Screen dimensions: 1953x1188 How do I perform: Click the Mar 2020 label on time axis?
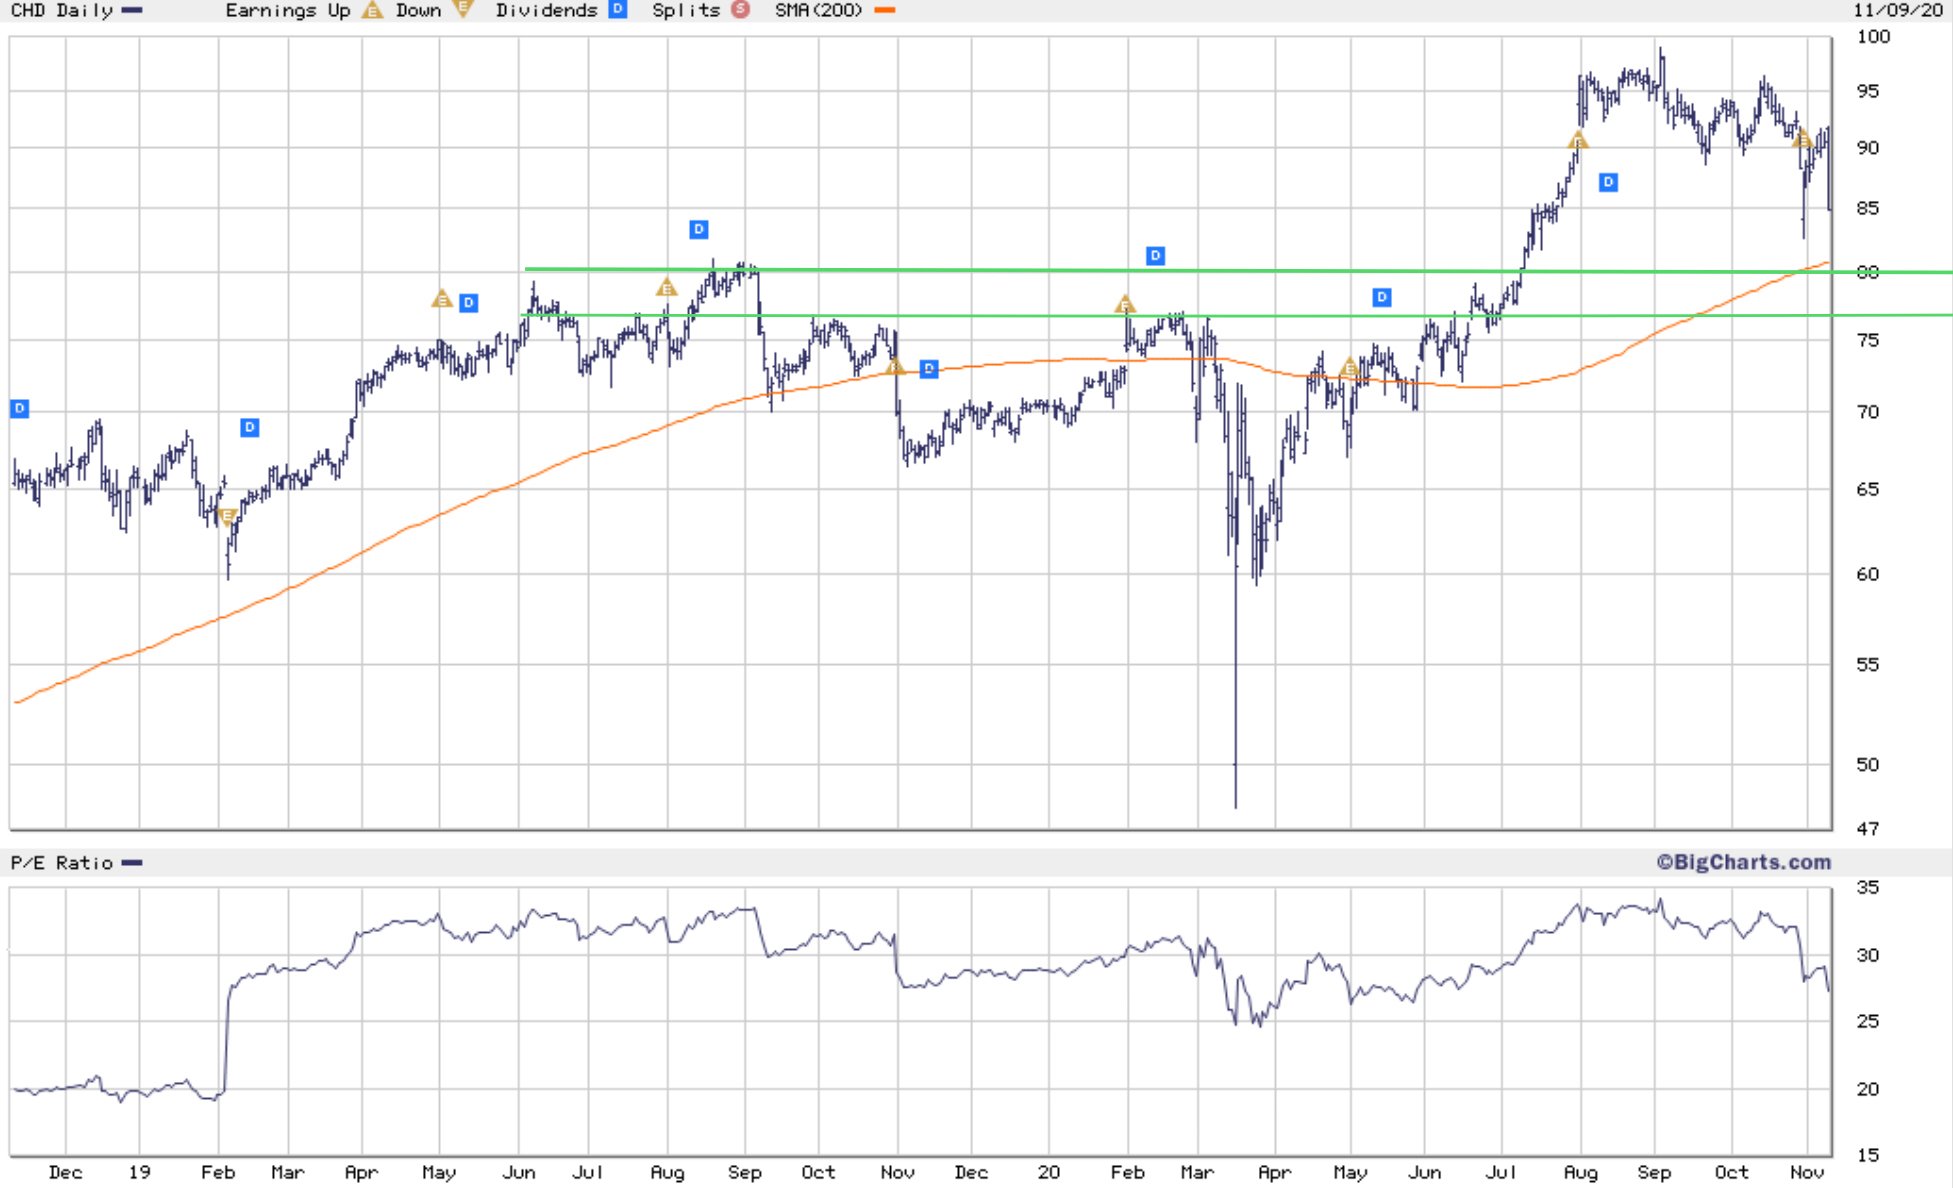coord(1197,1172)
